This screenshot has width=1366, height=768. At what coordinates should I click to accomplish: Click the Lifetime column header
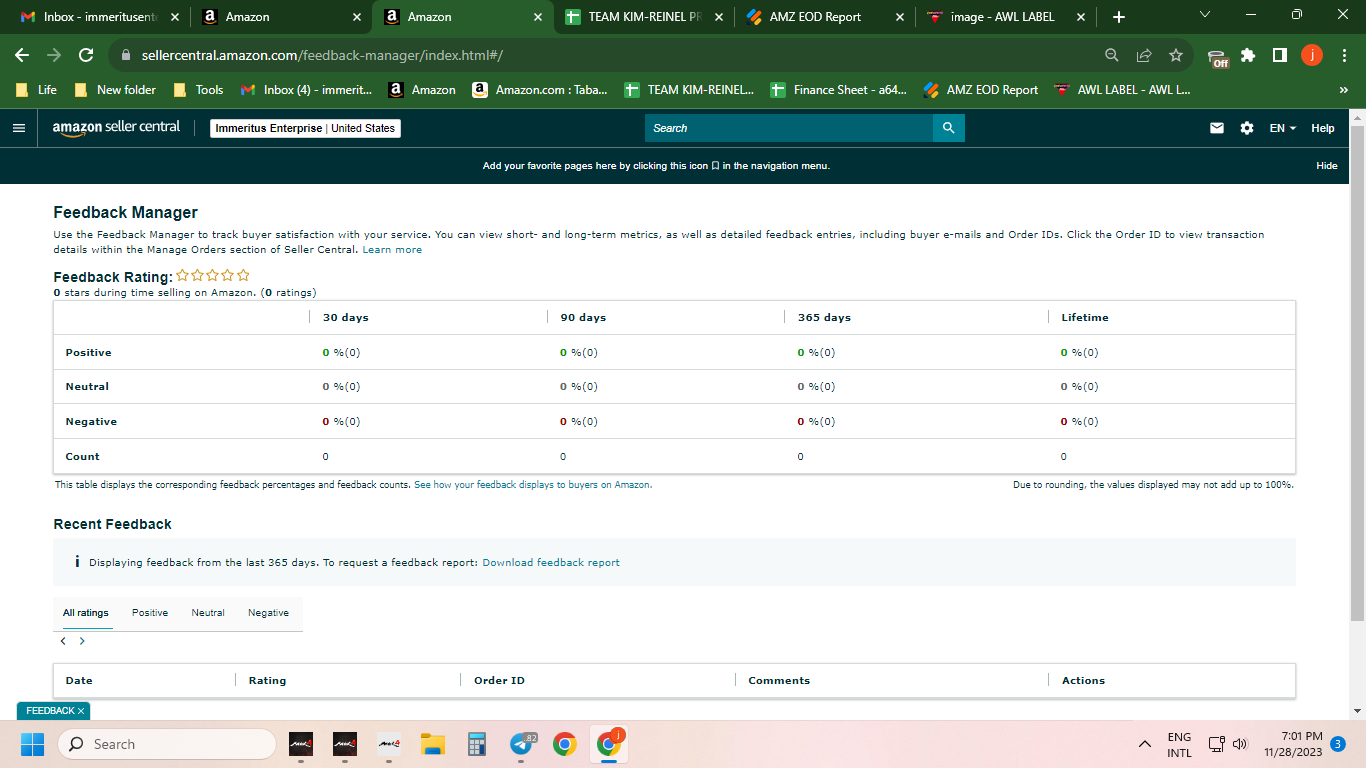click(x=1085, y=318)
